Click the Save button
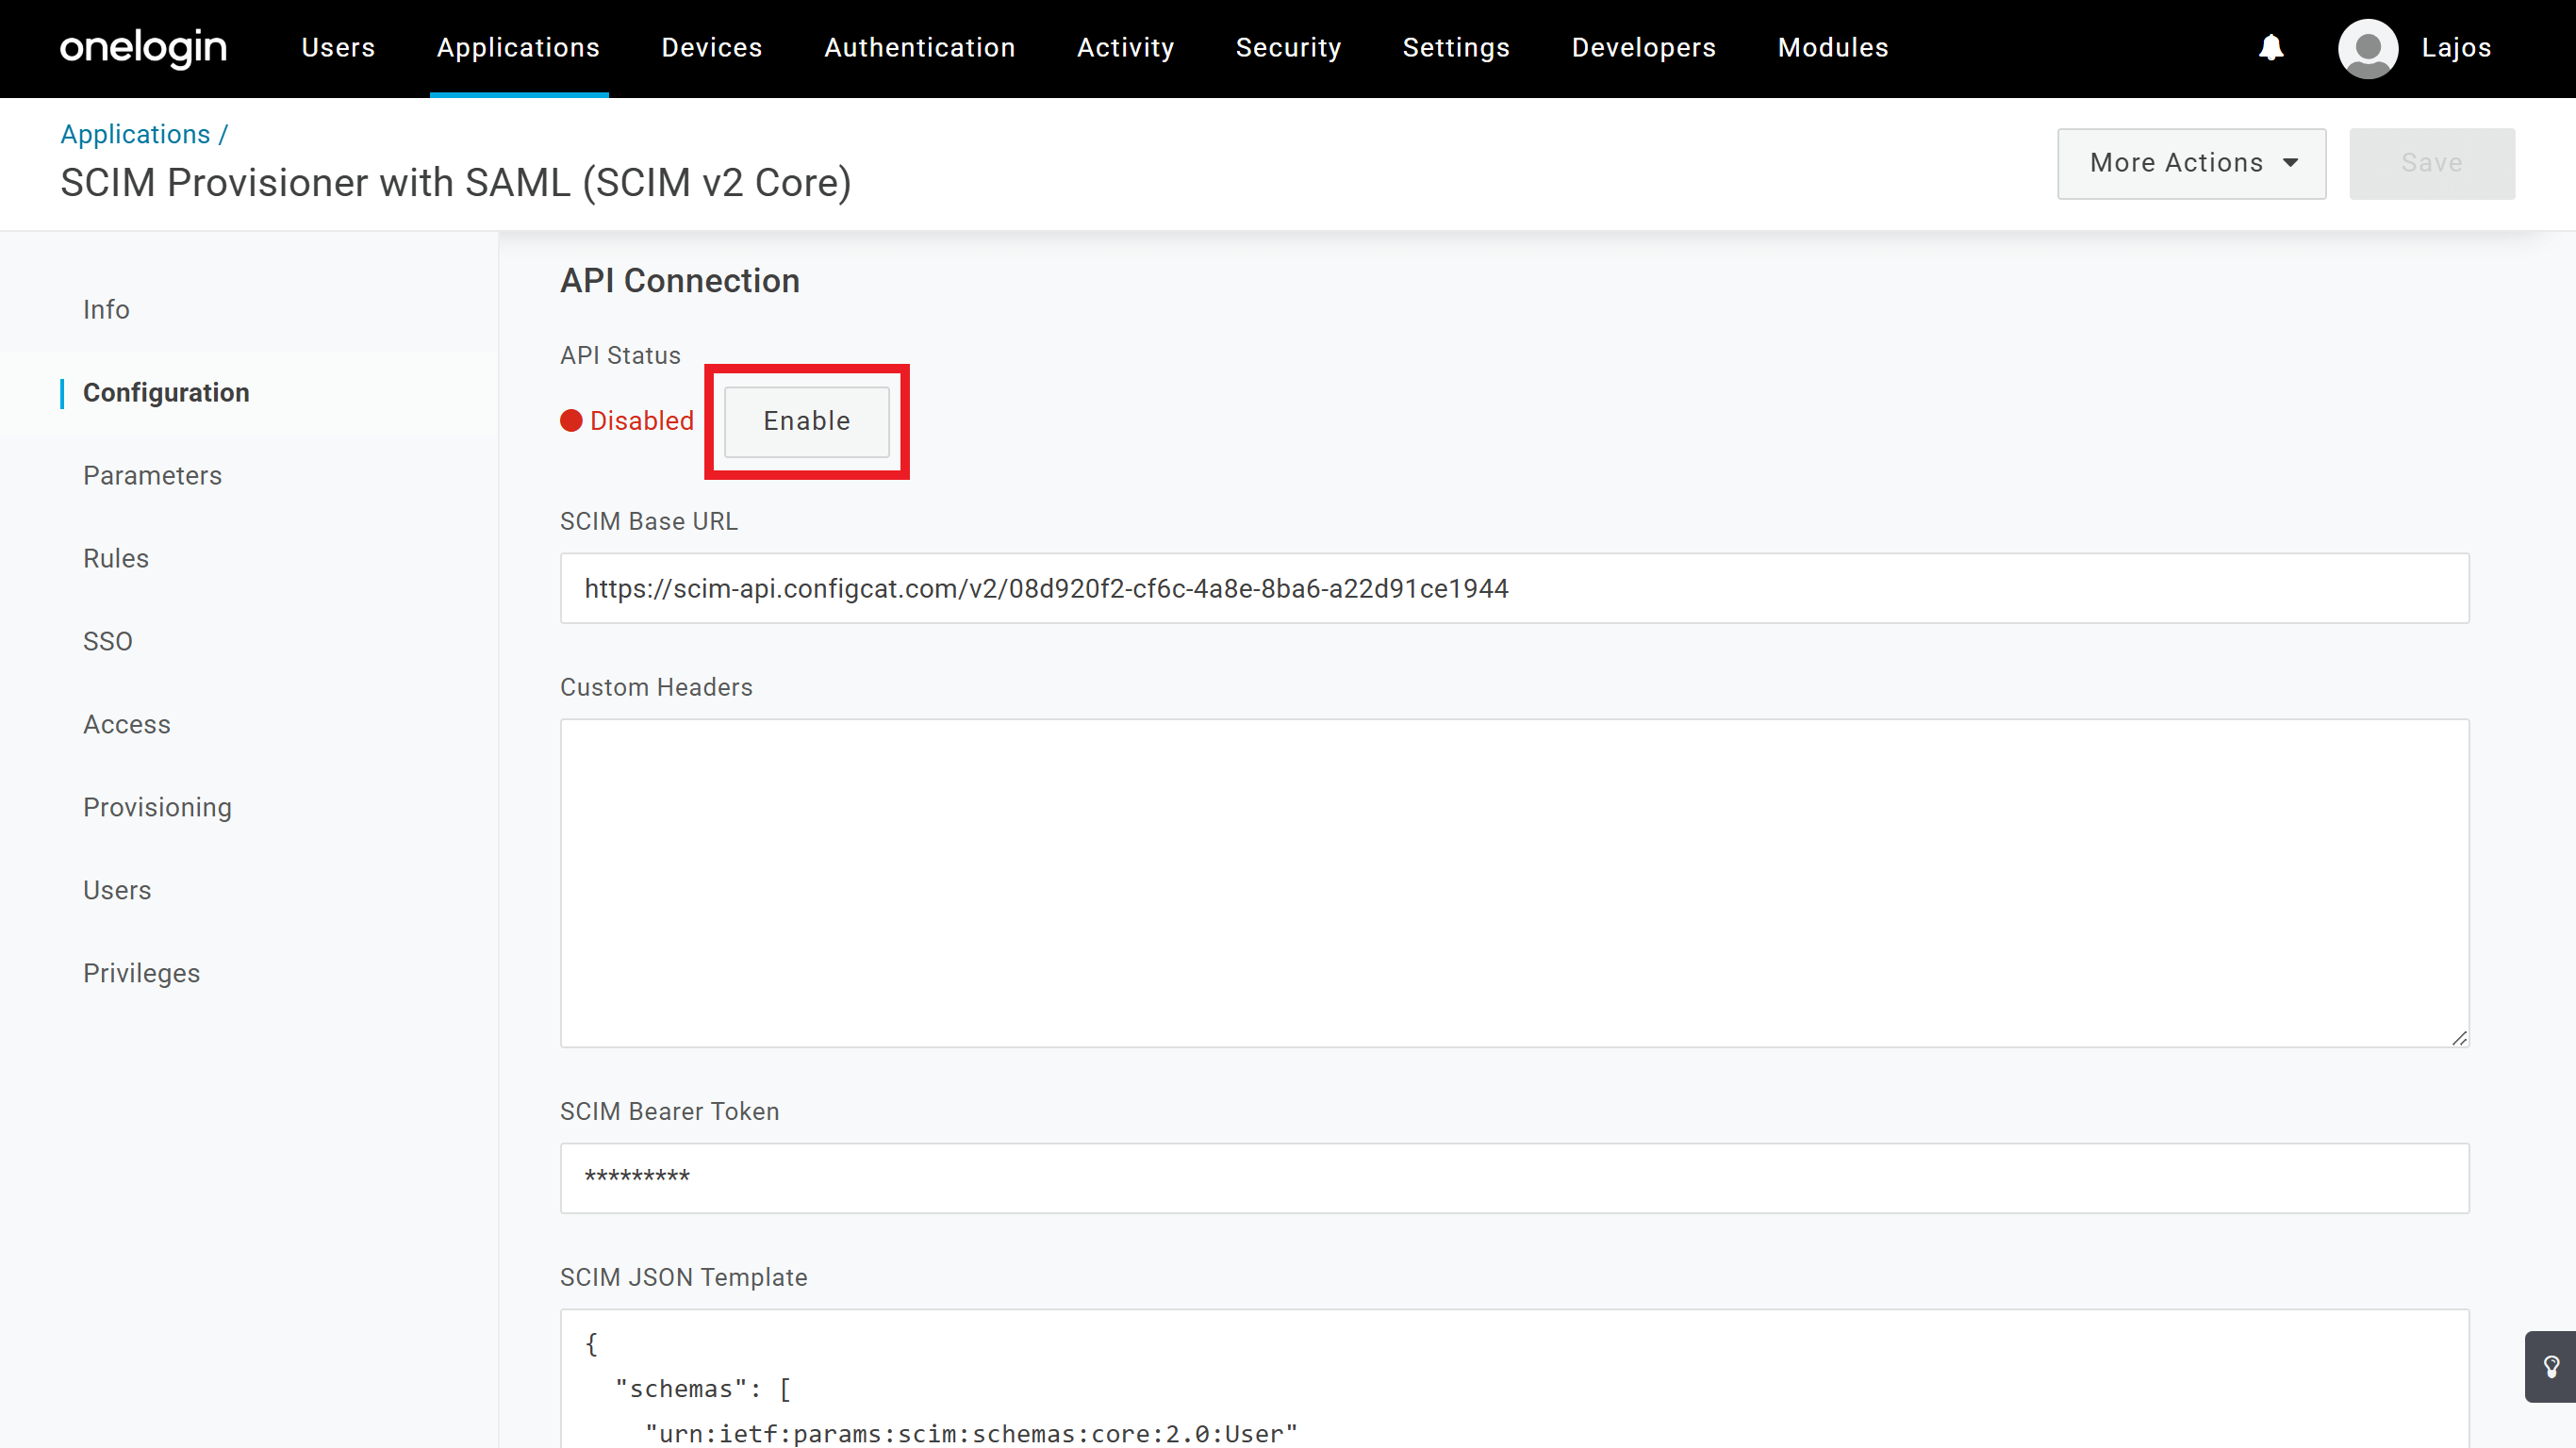The height and width of the screenshot is (1448, 2576). (x=2432, y=163)
